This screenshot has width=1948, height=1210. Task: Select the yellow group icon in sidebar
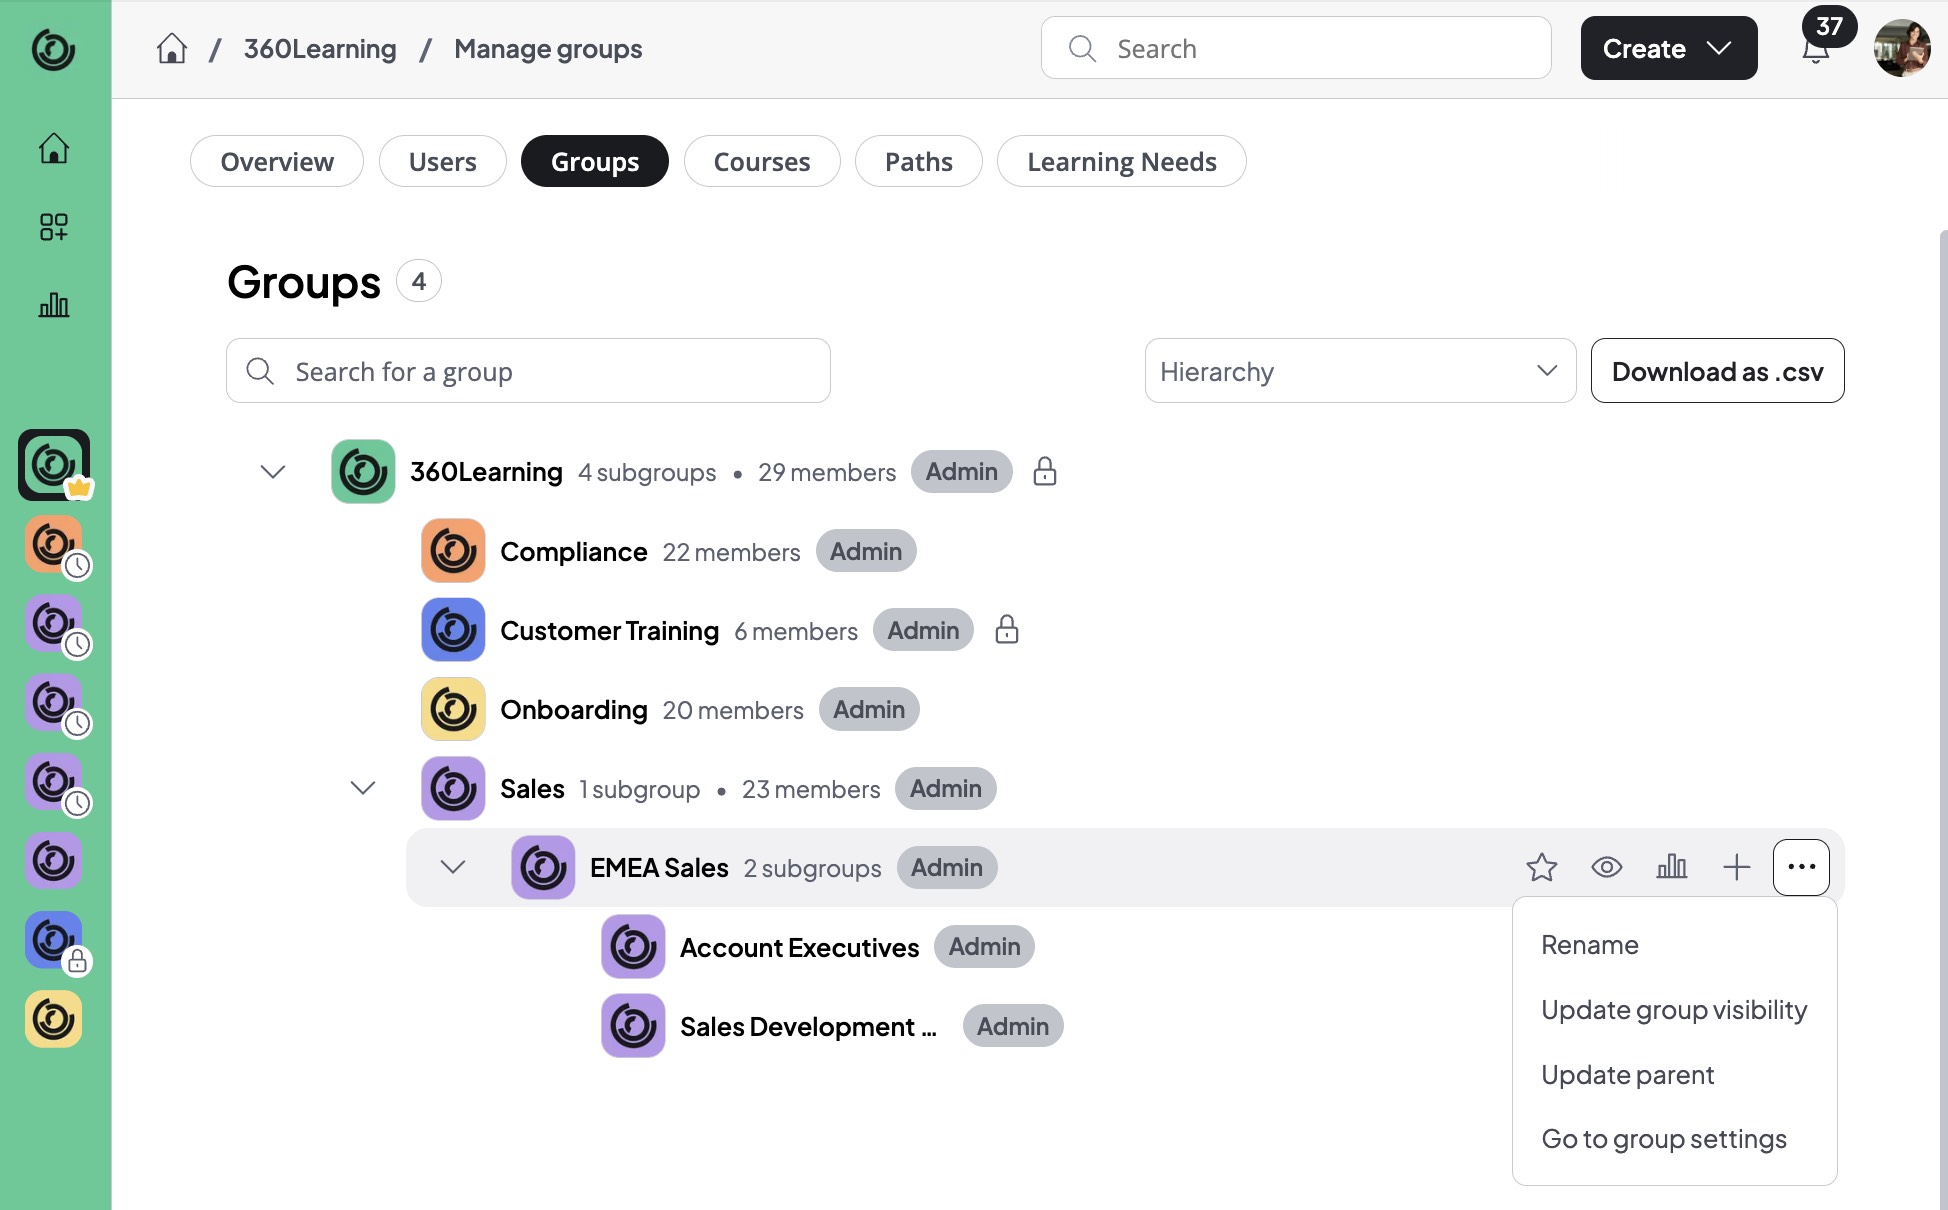53,1019
